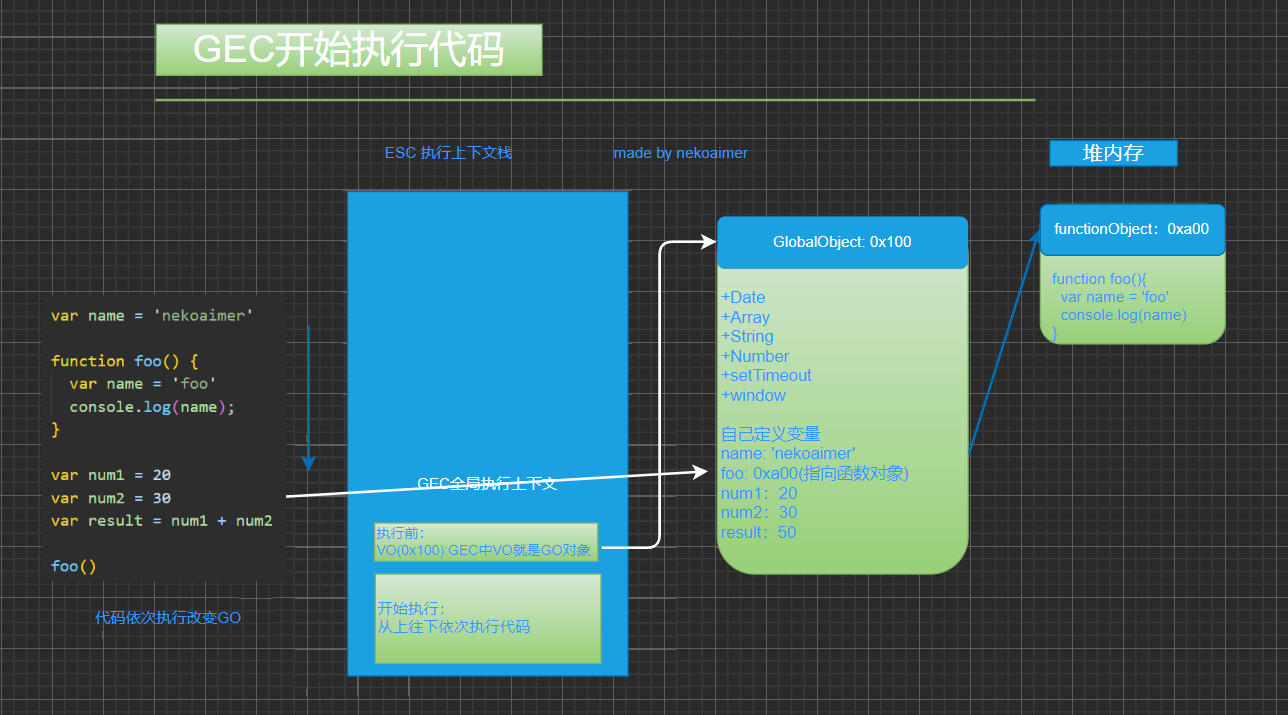The width and height of the screenshot is (1288, 715).
Task: Click the "made by nekoaimer" text
Action: pyautogui.click(x=680, y=153)
